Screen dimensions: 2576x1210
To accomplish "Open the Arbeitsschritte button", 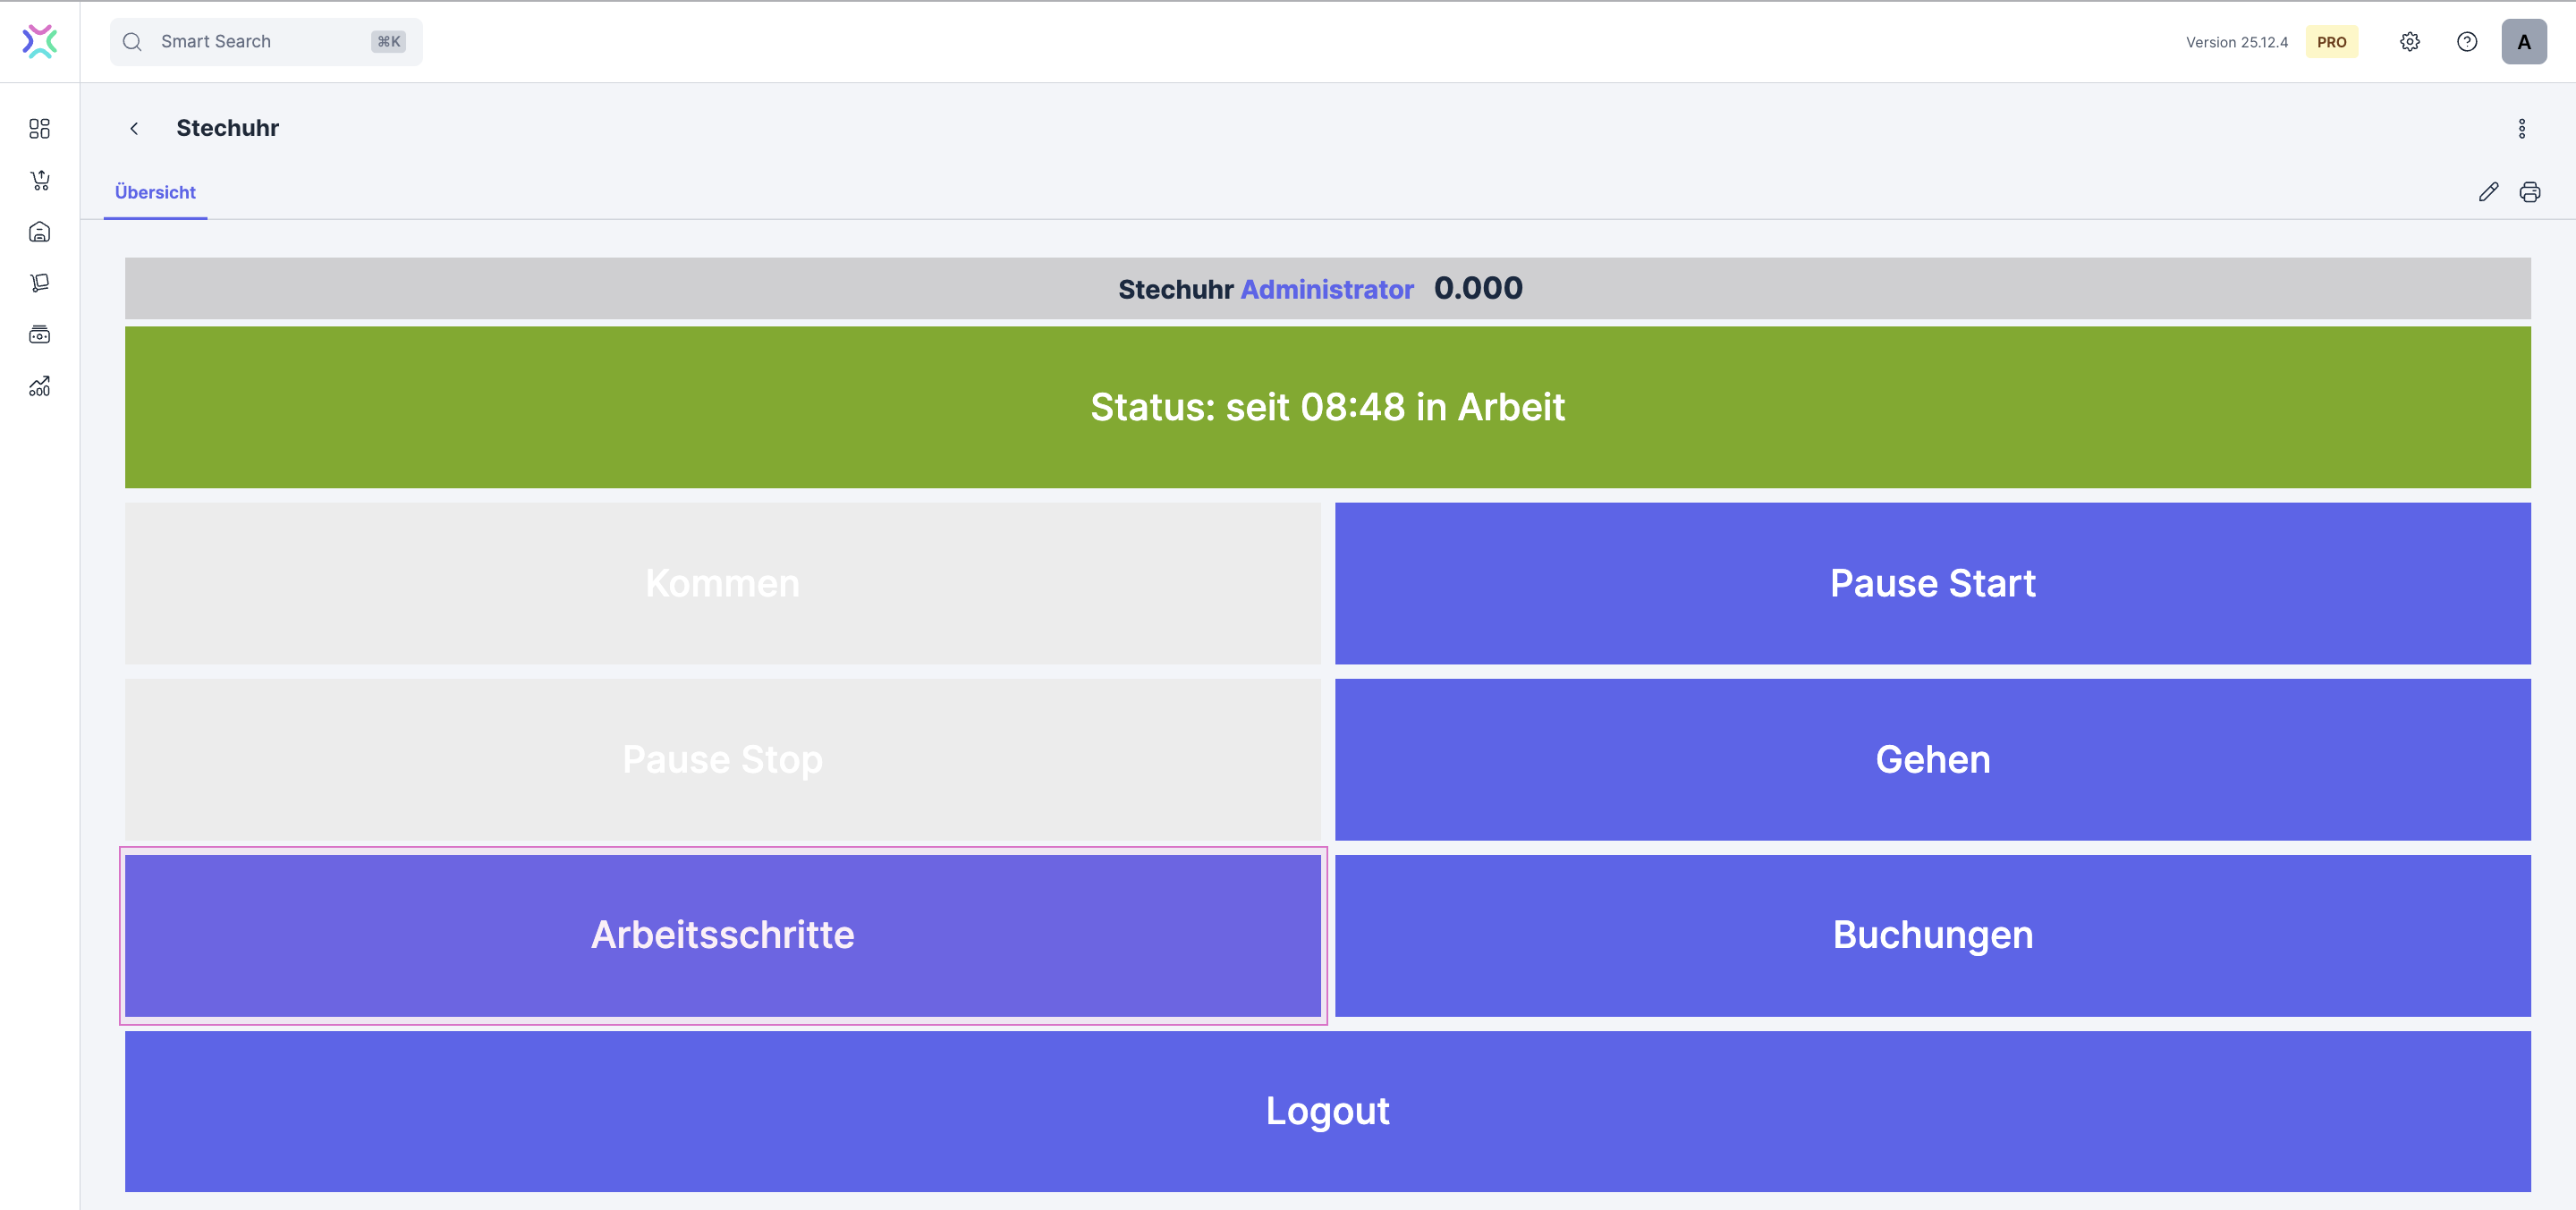I will (722, 935).
